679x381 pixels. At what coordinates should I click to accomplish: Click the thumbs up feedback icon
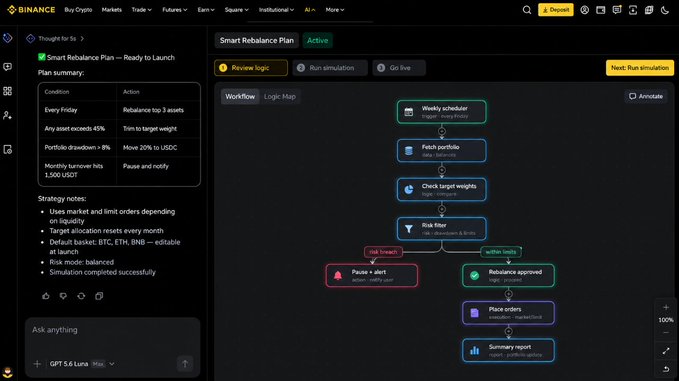point(46,296)
